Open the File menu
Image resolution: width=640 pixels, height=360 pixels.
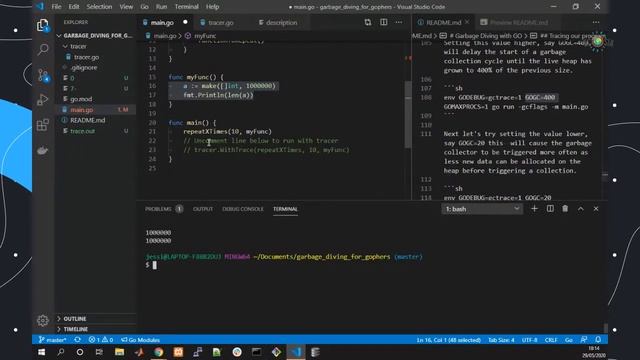click(56, 7)
